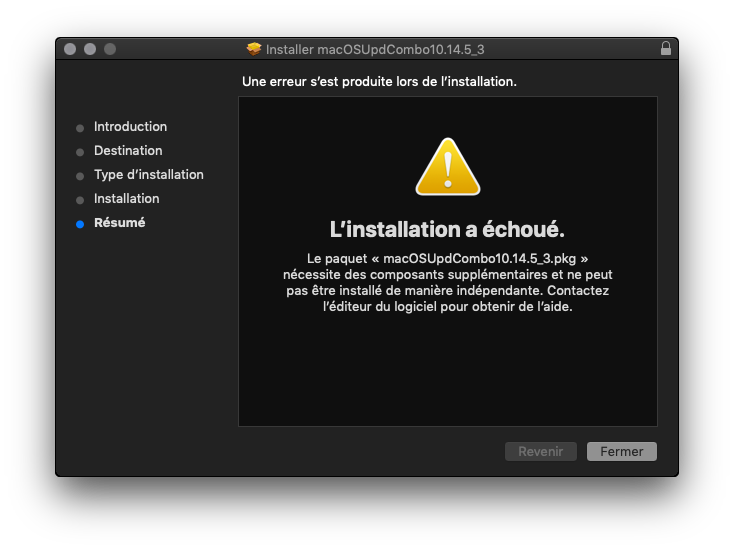This screenshot has width=734, height=550.
Task: Click the blue bullet beside Résumé
Action: [x=80, y=224]
